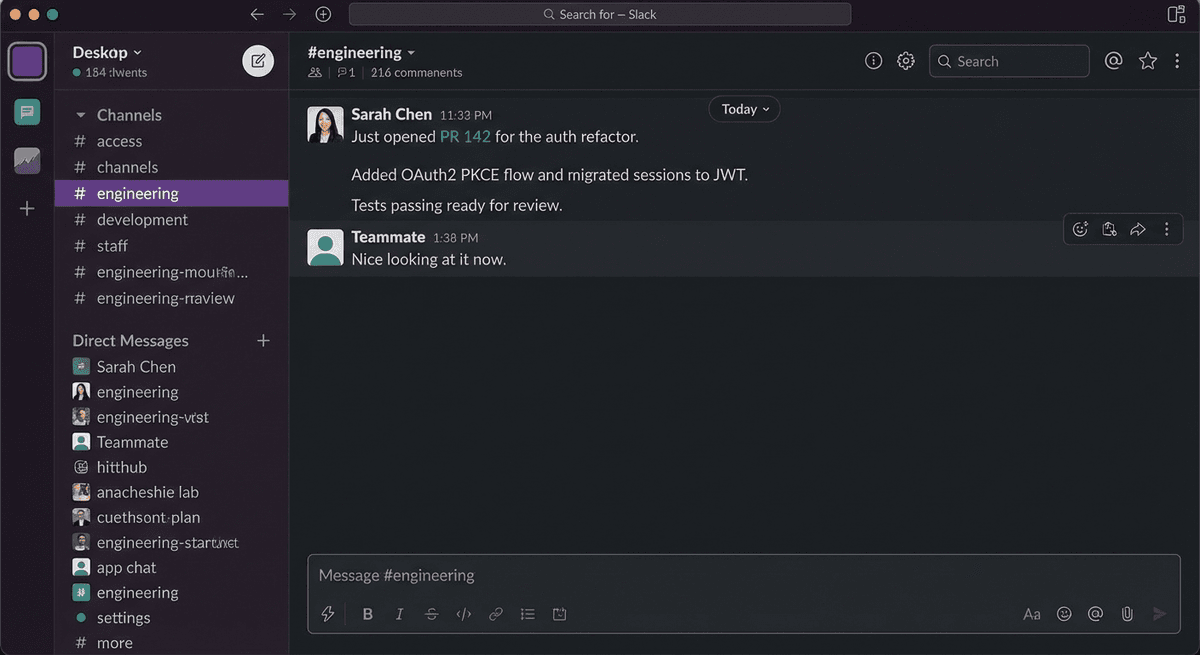Select the bold formatting icon in the composer
The width and height of the screenshot is (1200, 655).
[367, 613]
